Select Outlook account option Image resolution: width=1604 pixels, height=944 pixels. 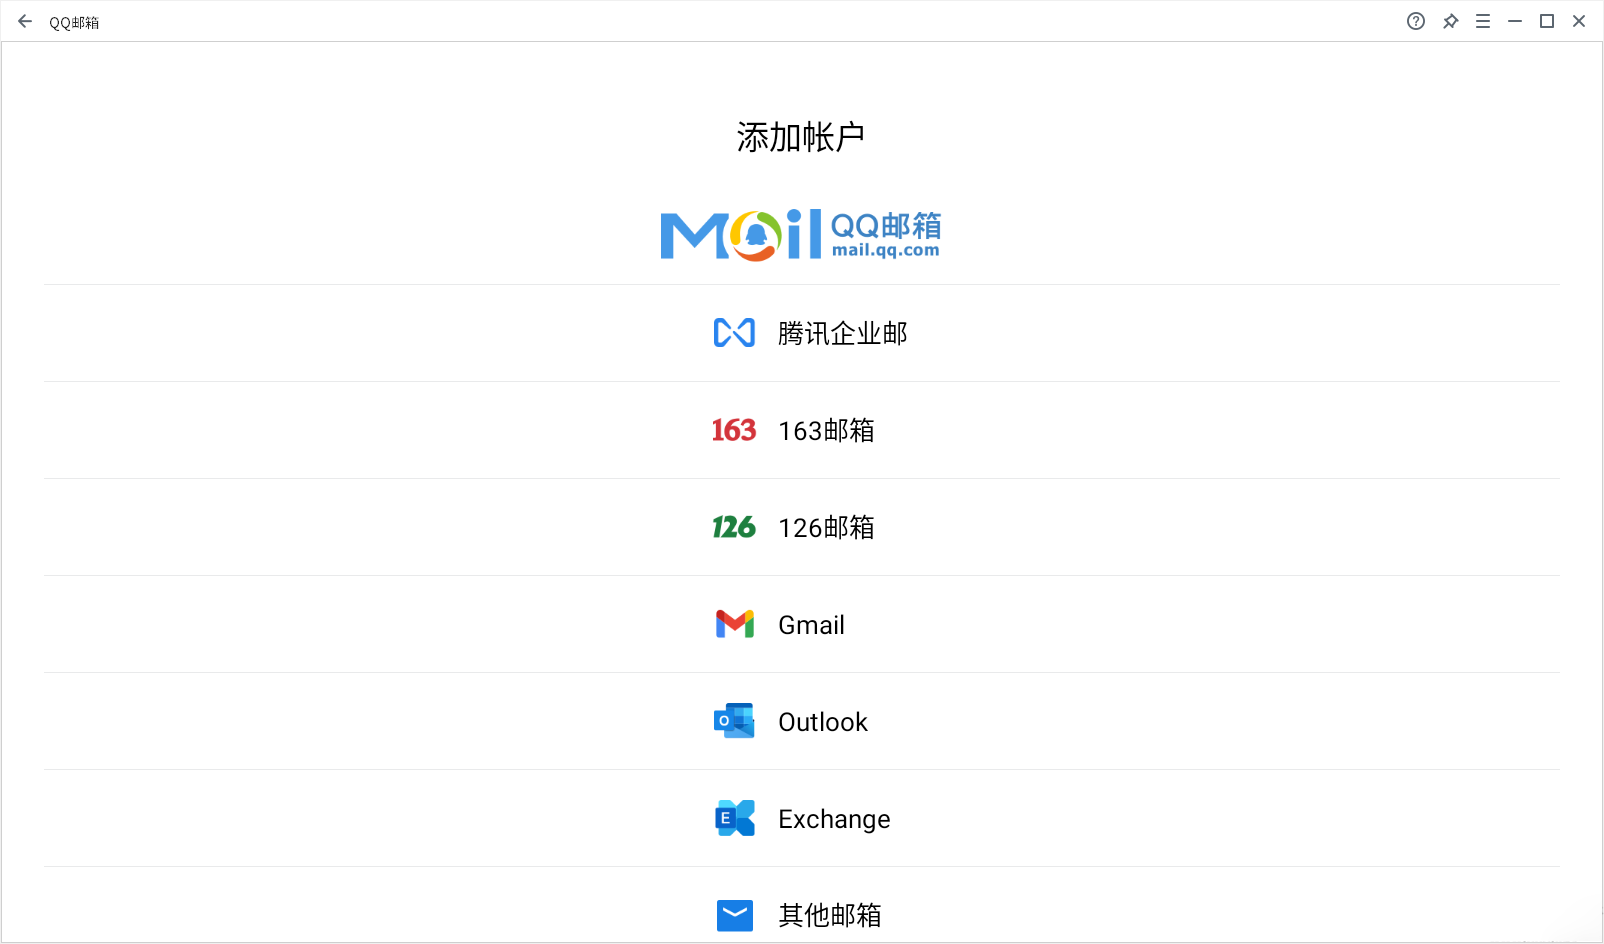point(802,721)
